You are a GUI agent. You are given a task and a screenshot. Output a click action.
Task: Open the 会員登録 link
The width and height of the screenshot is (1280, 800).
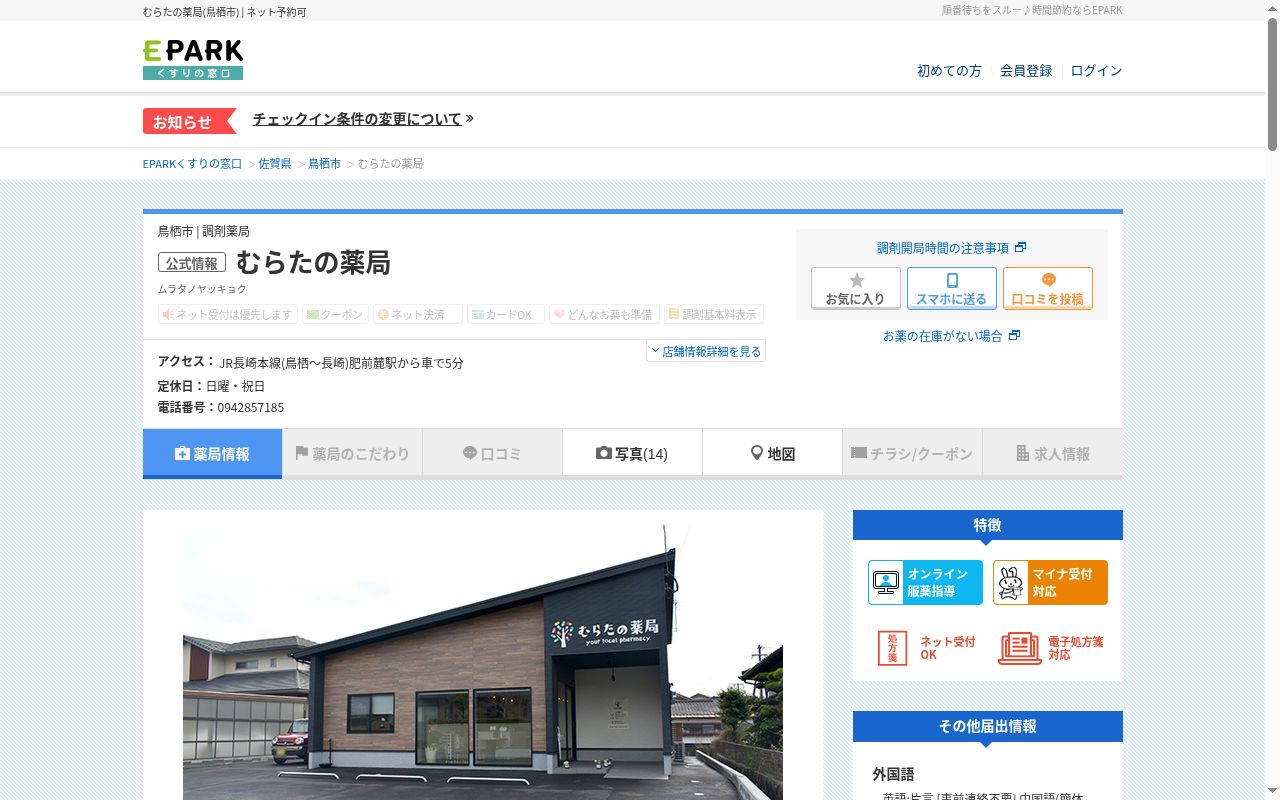1026,71
